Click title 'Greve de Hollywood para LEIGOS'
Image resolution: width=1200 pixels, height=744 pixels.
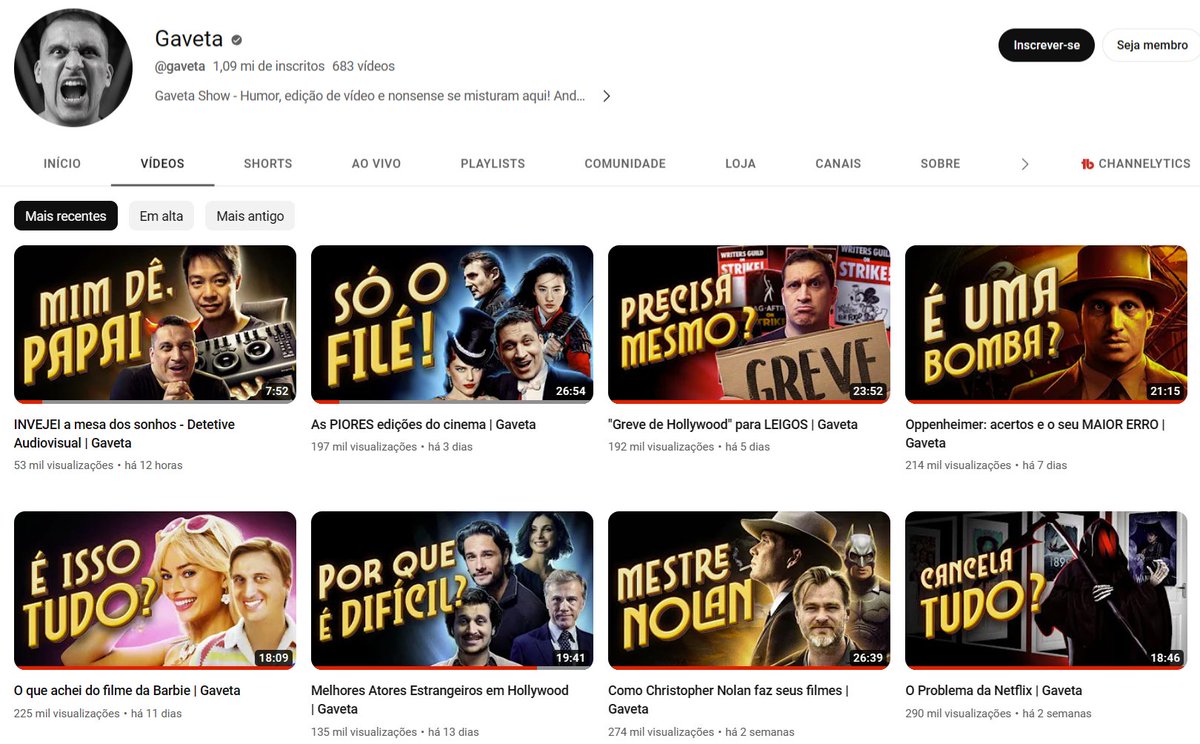(x=733, y=425)
